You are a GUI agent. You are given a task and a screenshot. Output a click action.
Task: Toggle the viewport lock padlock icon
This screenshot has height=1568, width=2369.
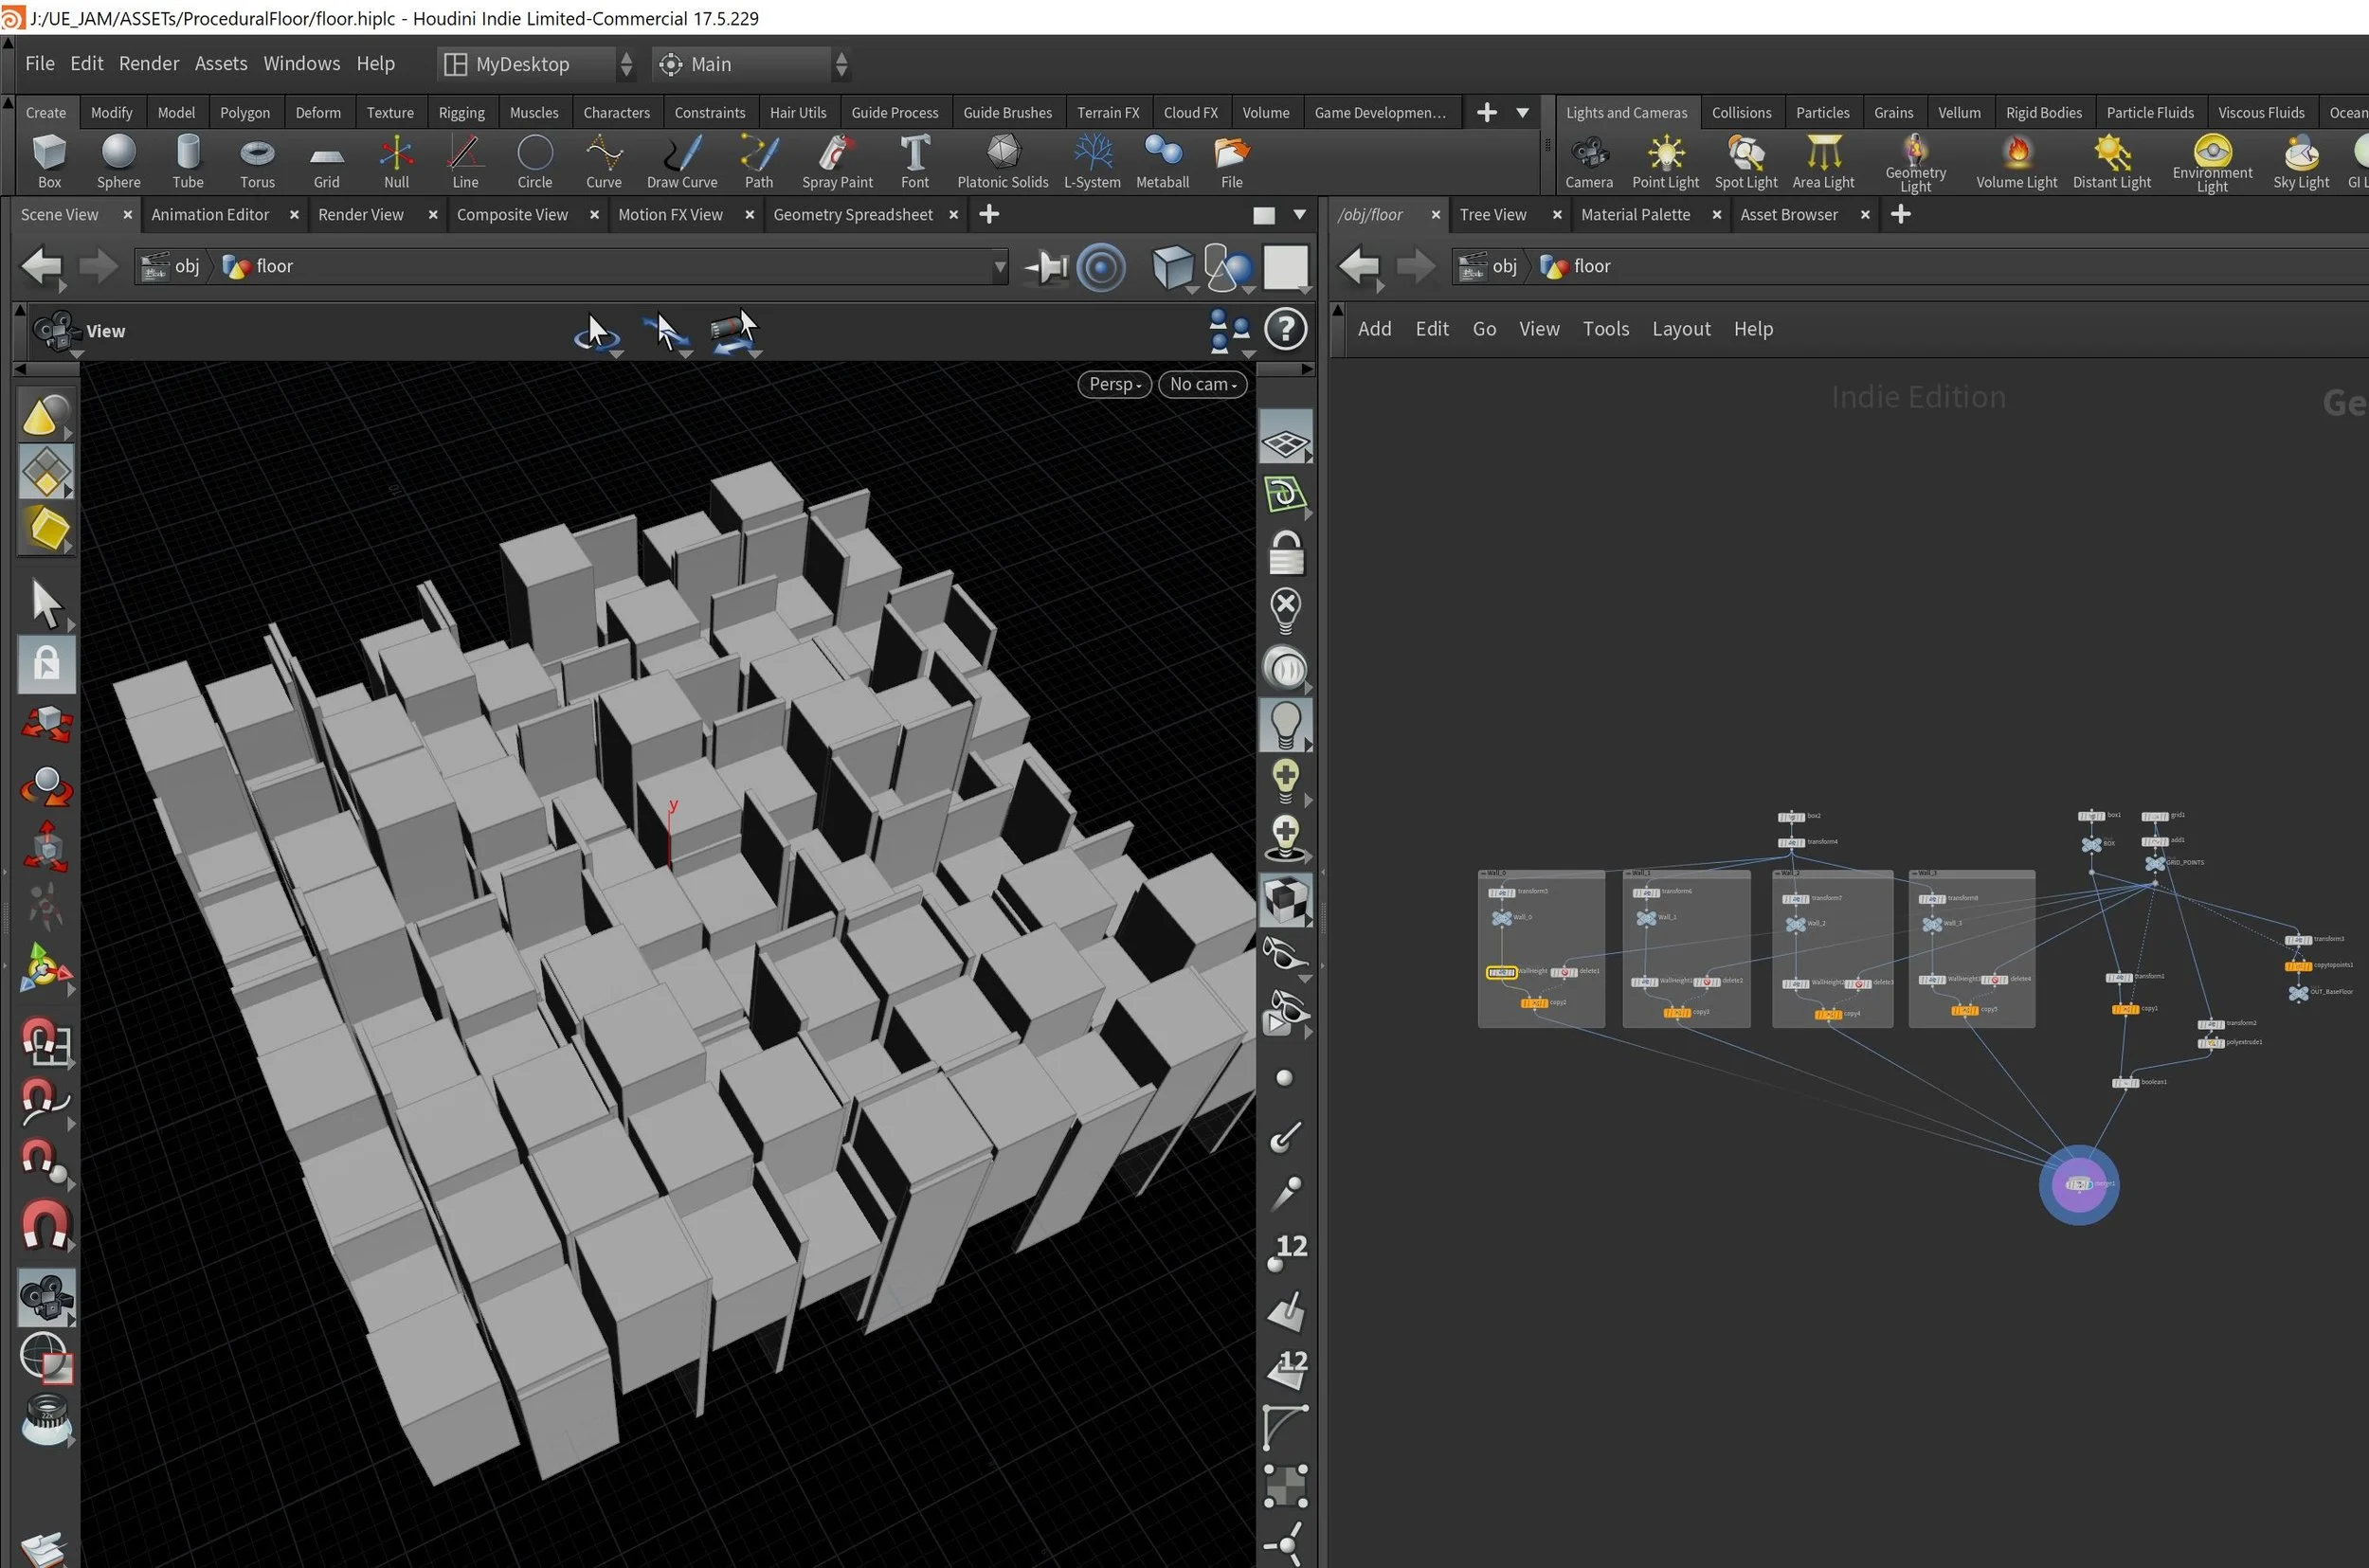tap(1285, 553)
